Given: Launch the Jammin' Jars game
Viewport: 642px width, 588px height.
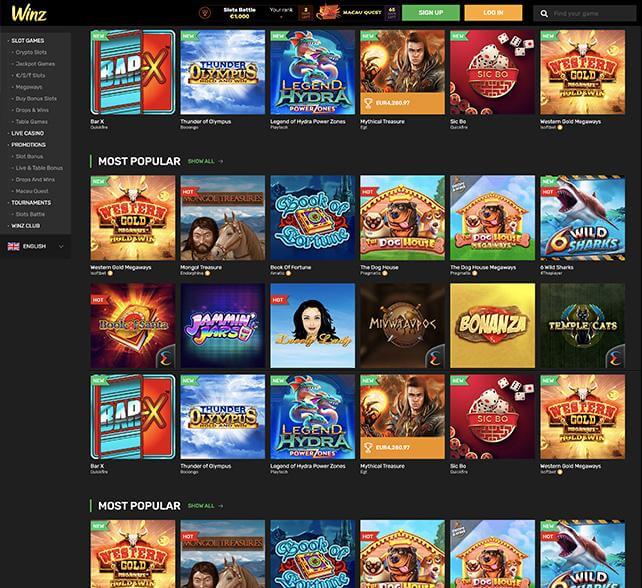Looking at the screenshot, I should pos(223,326).
